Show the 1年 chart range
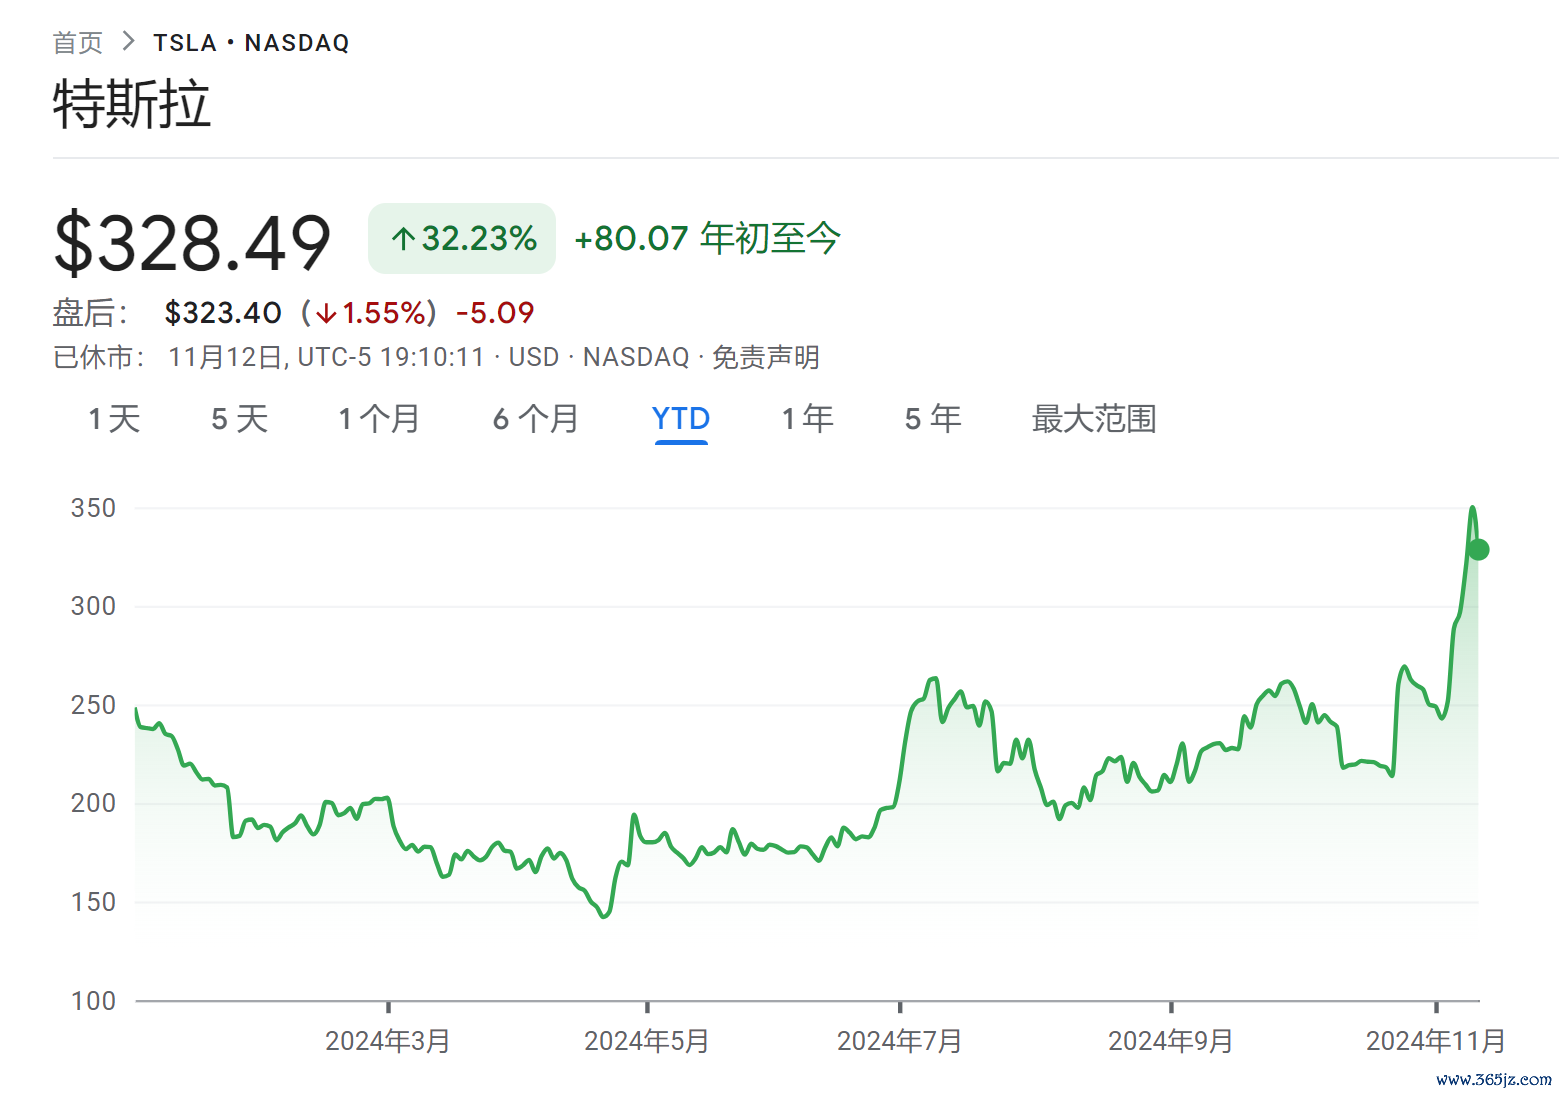Image resolution: width=1559 pixels, height=1095 pixels. (x=808, y=419)
